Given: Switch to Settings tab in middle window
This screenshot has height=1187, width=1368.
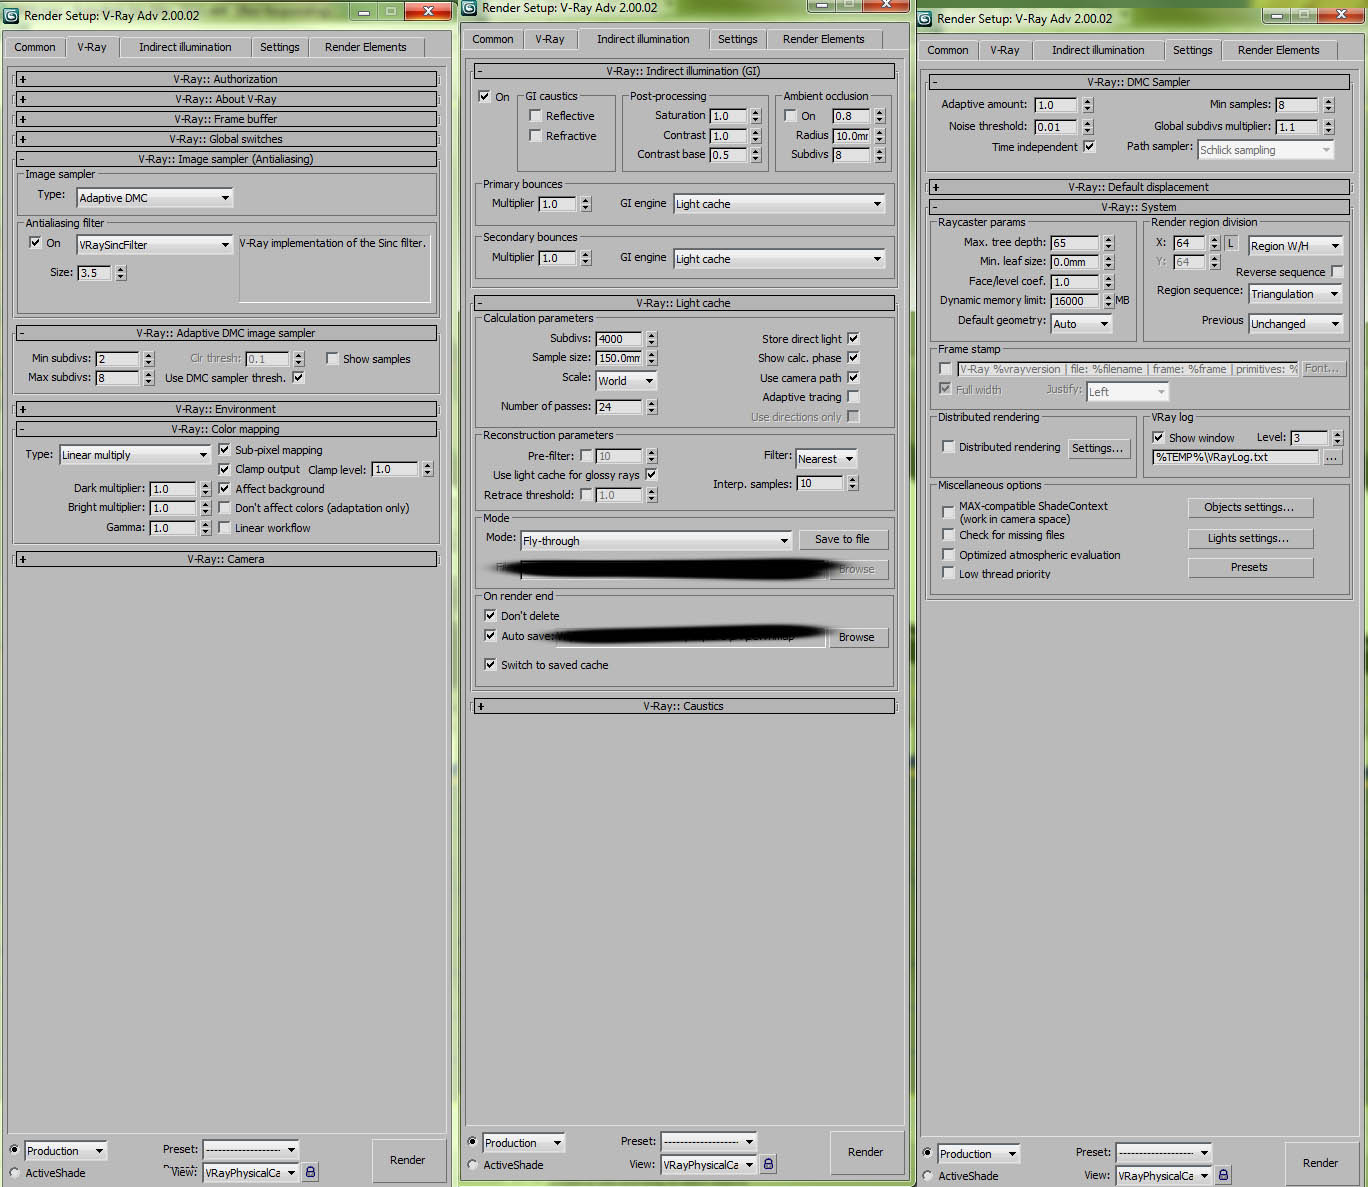Looking at the screenshot, I should 738,39.
